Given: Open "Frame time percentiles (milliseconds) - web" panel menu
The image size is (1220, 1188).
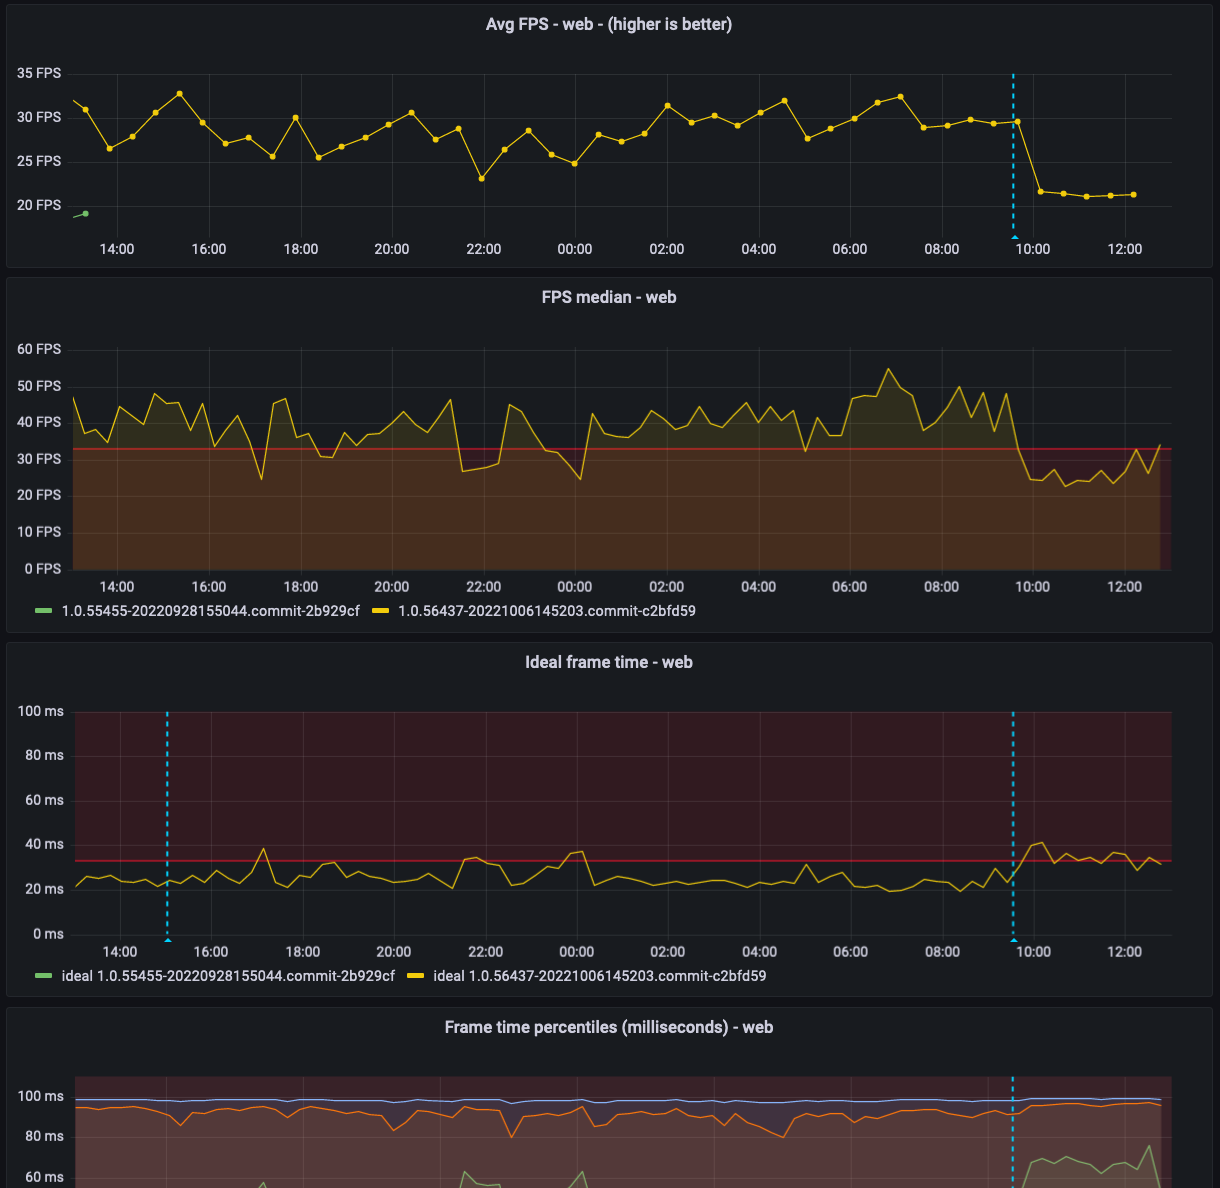Looking at the screenshot, I should click(x=608, y=1027).
